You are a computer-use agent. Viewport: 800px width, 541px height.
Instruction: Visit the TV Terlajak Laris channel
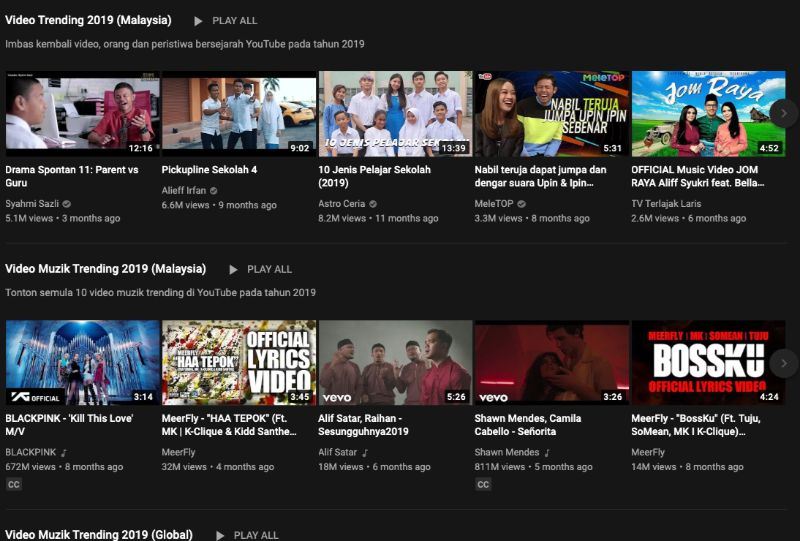coord(666,204)
